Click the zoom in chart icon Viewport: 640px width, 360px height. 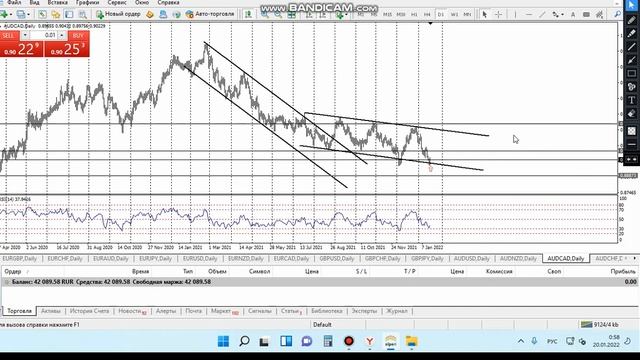pyautogui.click(x=264, y=14)
